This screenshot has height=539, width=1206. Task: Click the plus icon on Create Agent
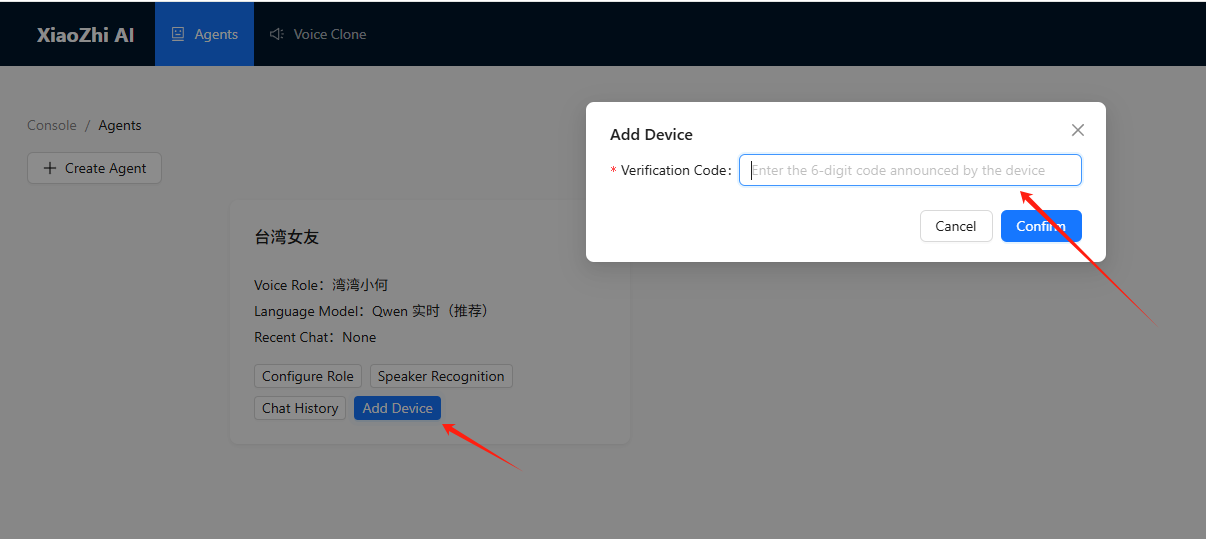click(x=49, y=168)
